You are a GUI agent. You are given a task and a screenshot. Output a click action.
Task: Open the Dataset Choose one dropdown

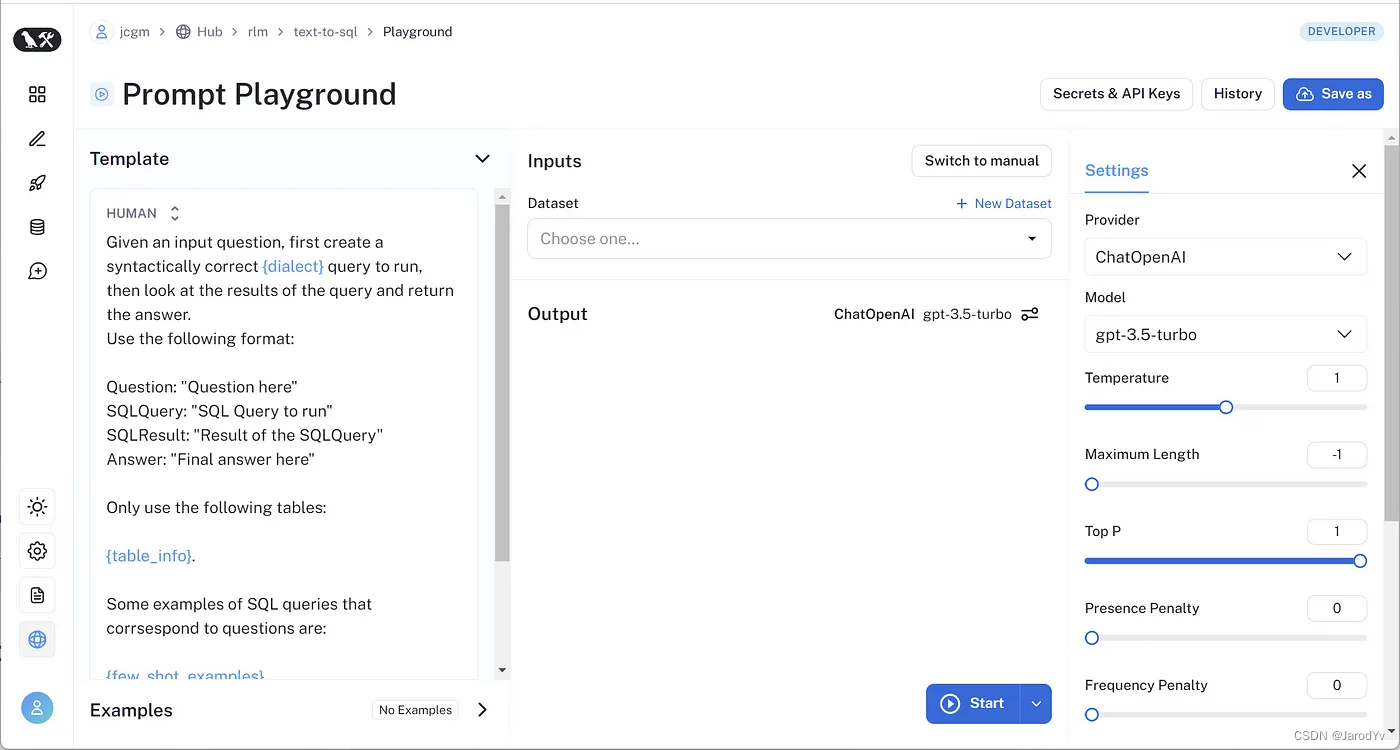pyautogui.click(x=789, y=239)
